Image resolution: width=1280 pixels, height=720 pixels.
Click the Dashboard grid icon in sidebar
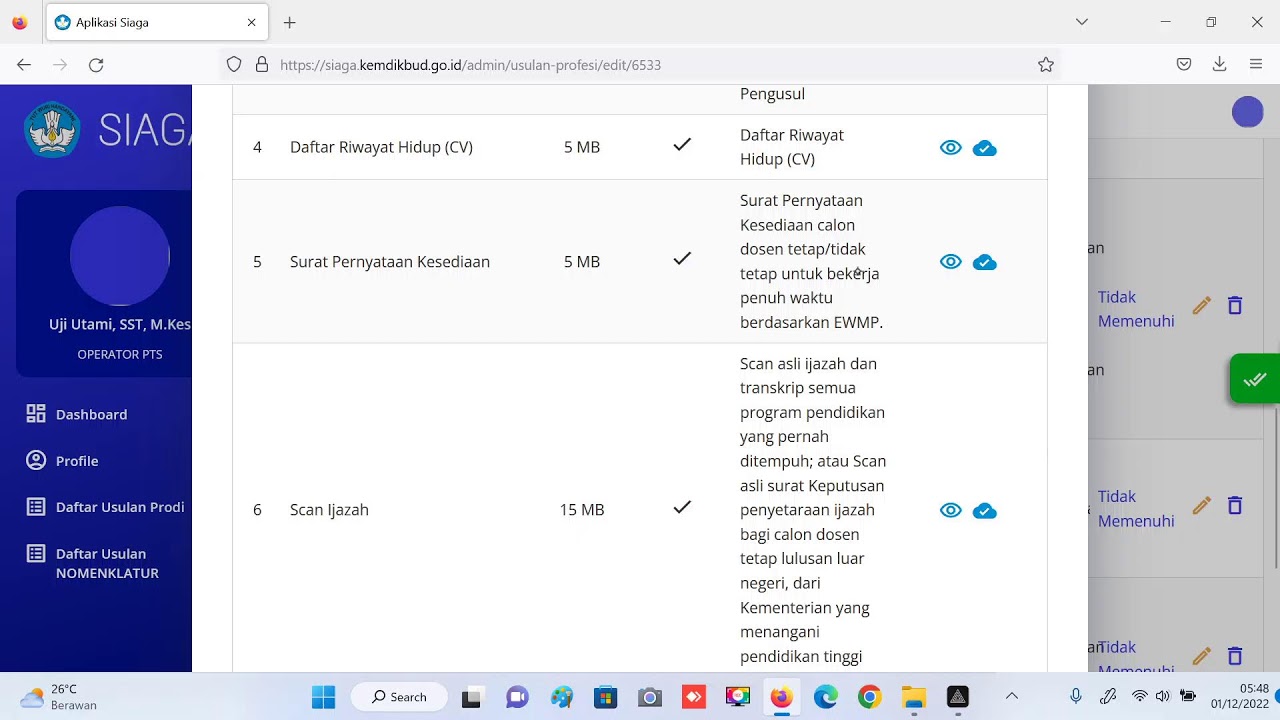[36, 414]
